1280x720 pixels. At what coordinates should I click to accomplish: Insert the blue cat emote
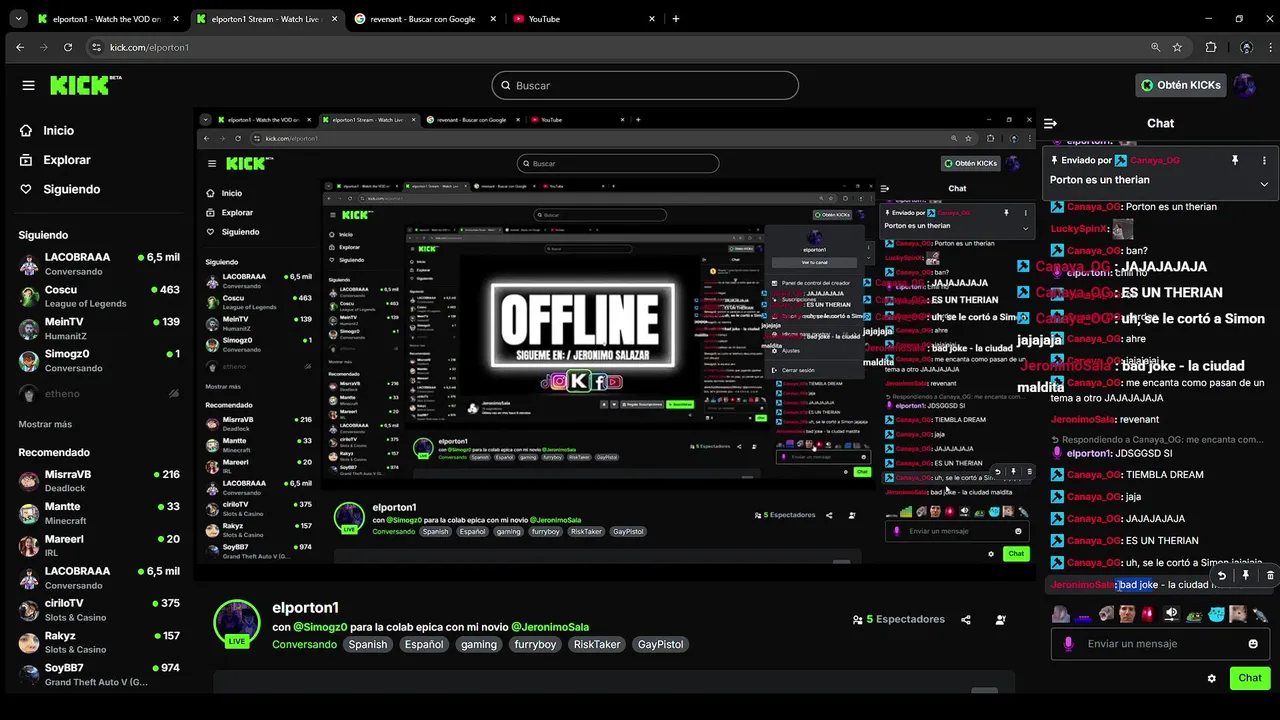click(x=1216, y=614)
